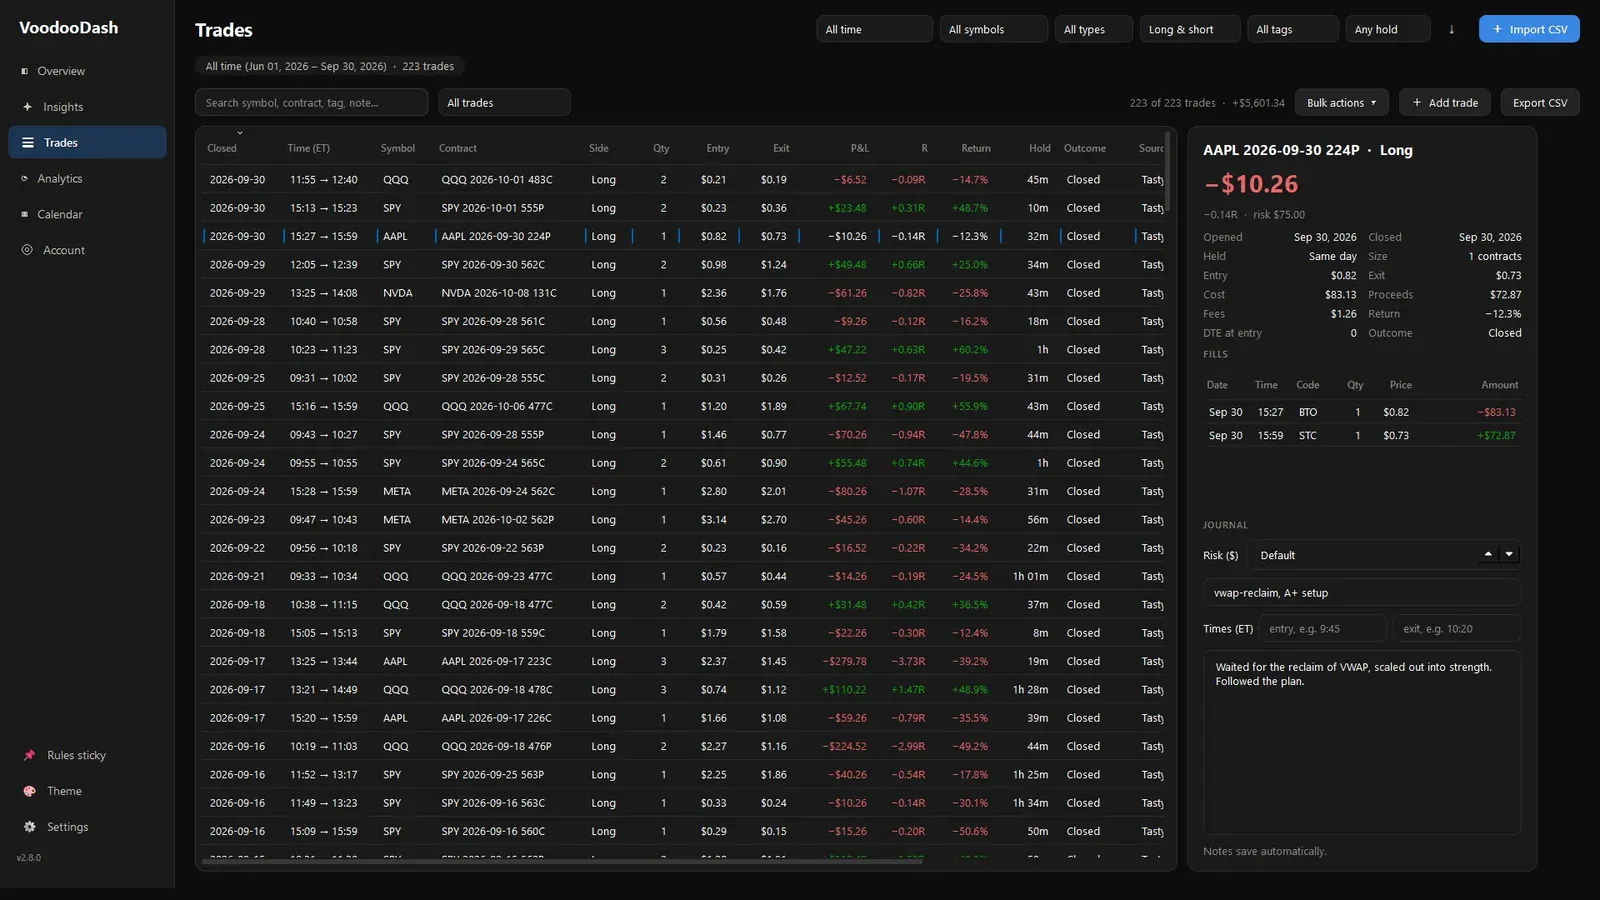The image size is (1600, 900).
Task: Click the Insights sparkle icon
Action: tap(27, 107)
